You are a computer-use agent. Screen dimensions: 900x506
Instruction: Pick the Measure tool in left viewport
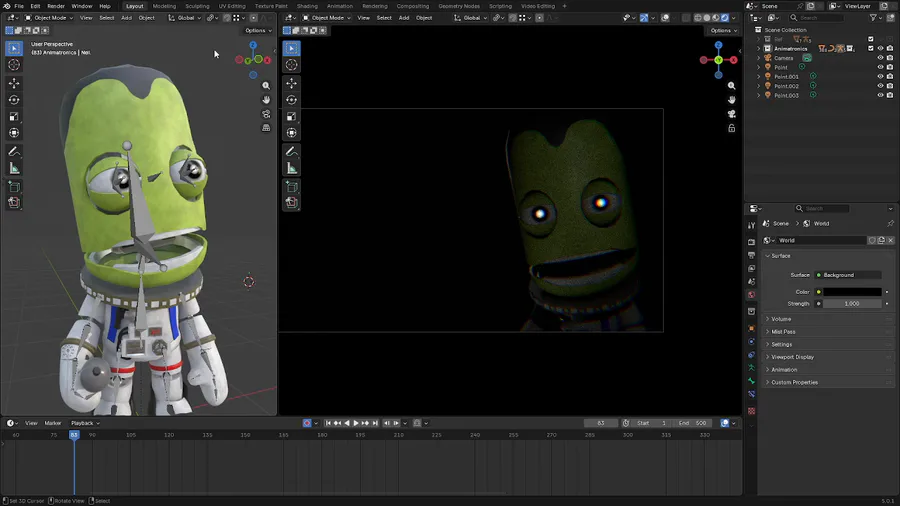click(14, 168)
